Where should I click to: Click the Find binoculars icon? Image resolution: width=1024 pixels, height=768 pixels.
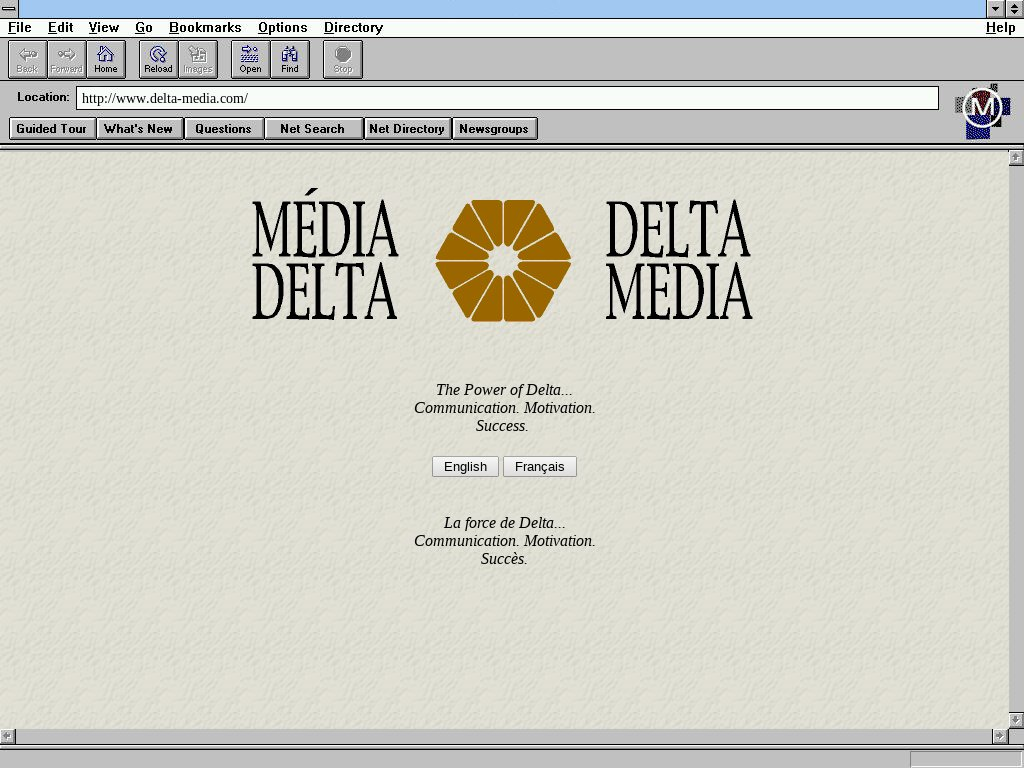290,59
